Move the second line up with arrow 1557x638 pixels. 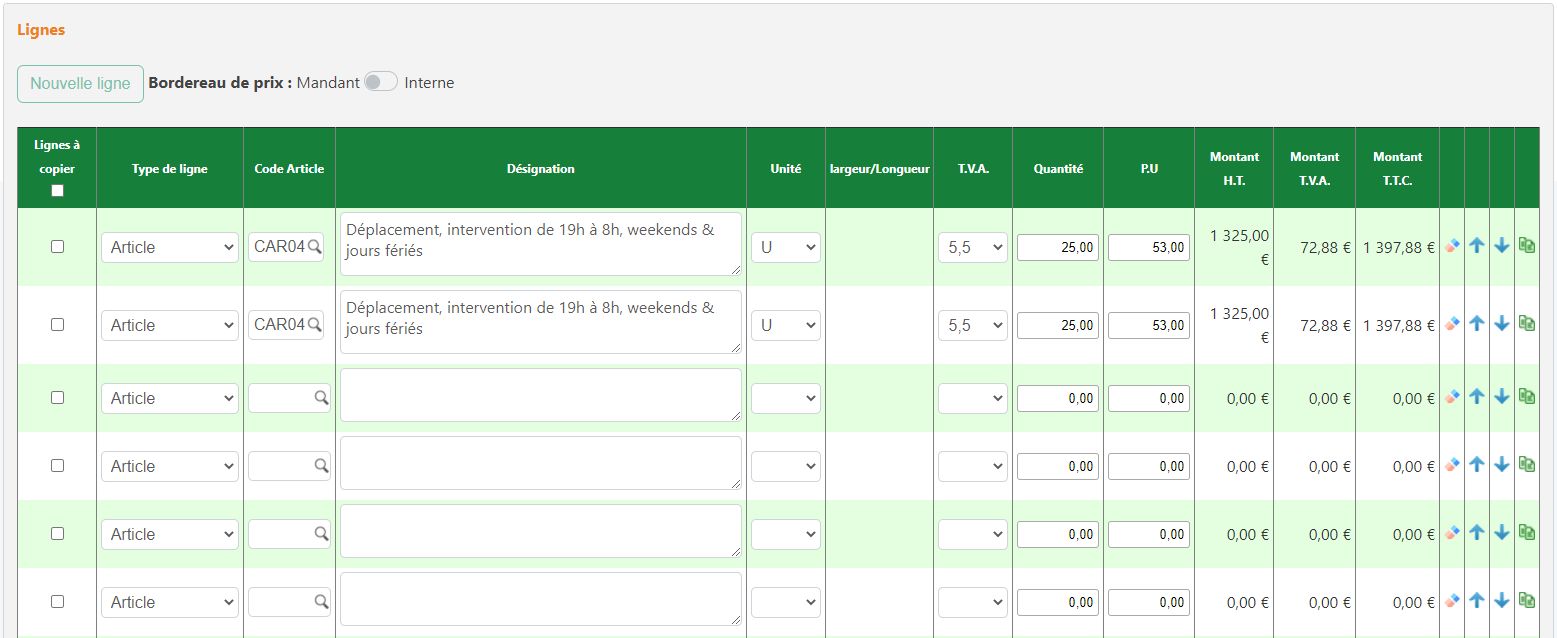pyautogui.click(x=1477, y=324)
